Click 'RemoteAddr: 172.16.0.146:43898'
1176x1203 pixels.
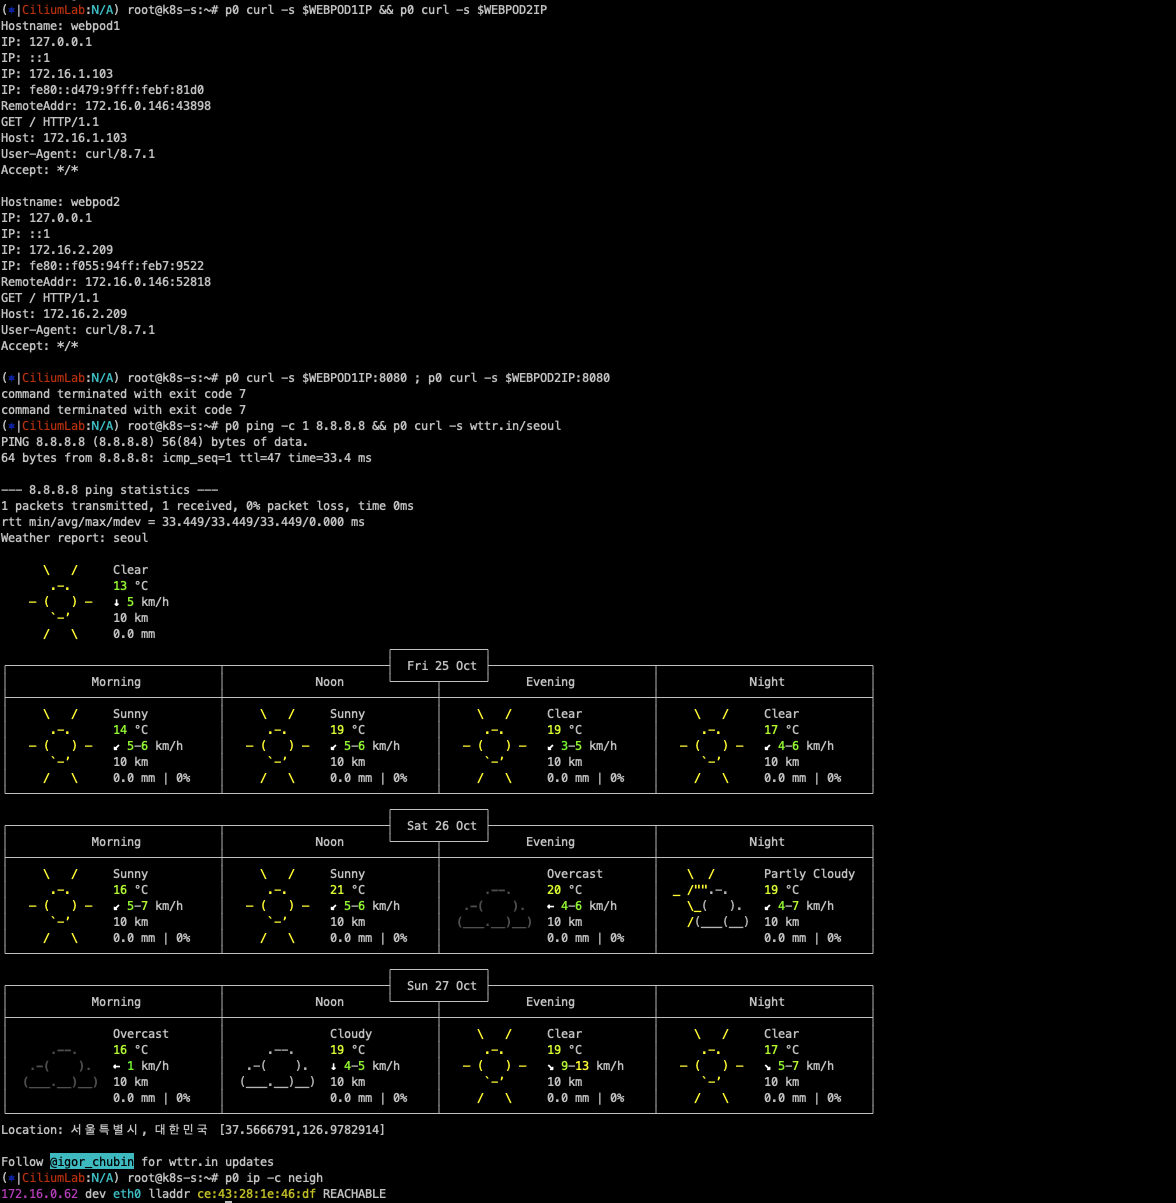point(106,106)
